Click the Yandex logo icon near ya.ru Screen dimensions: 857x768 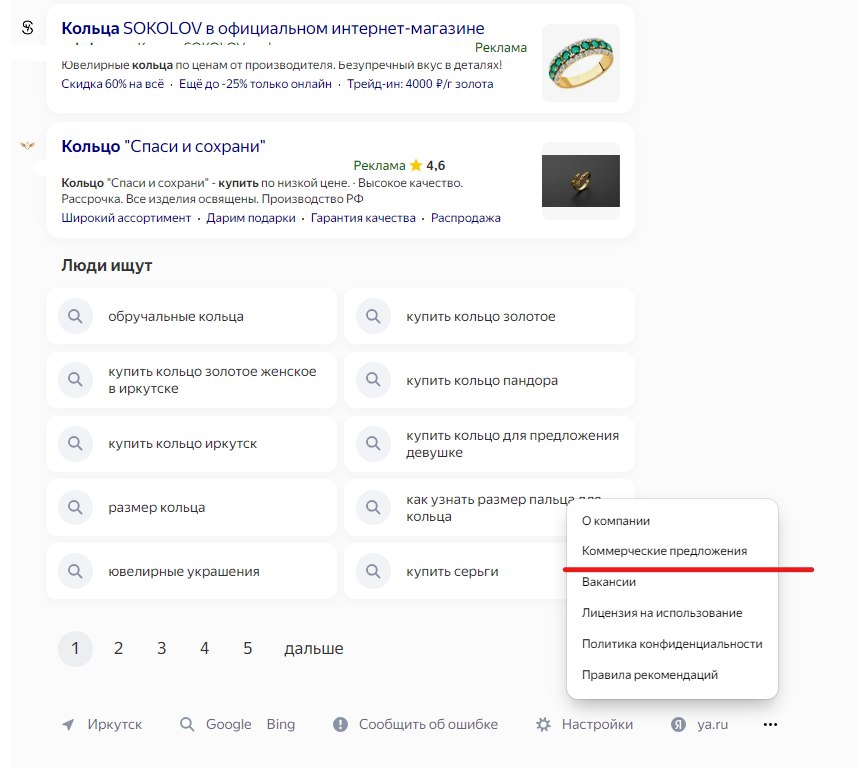tap(678, 725)
